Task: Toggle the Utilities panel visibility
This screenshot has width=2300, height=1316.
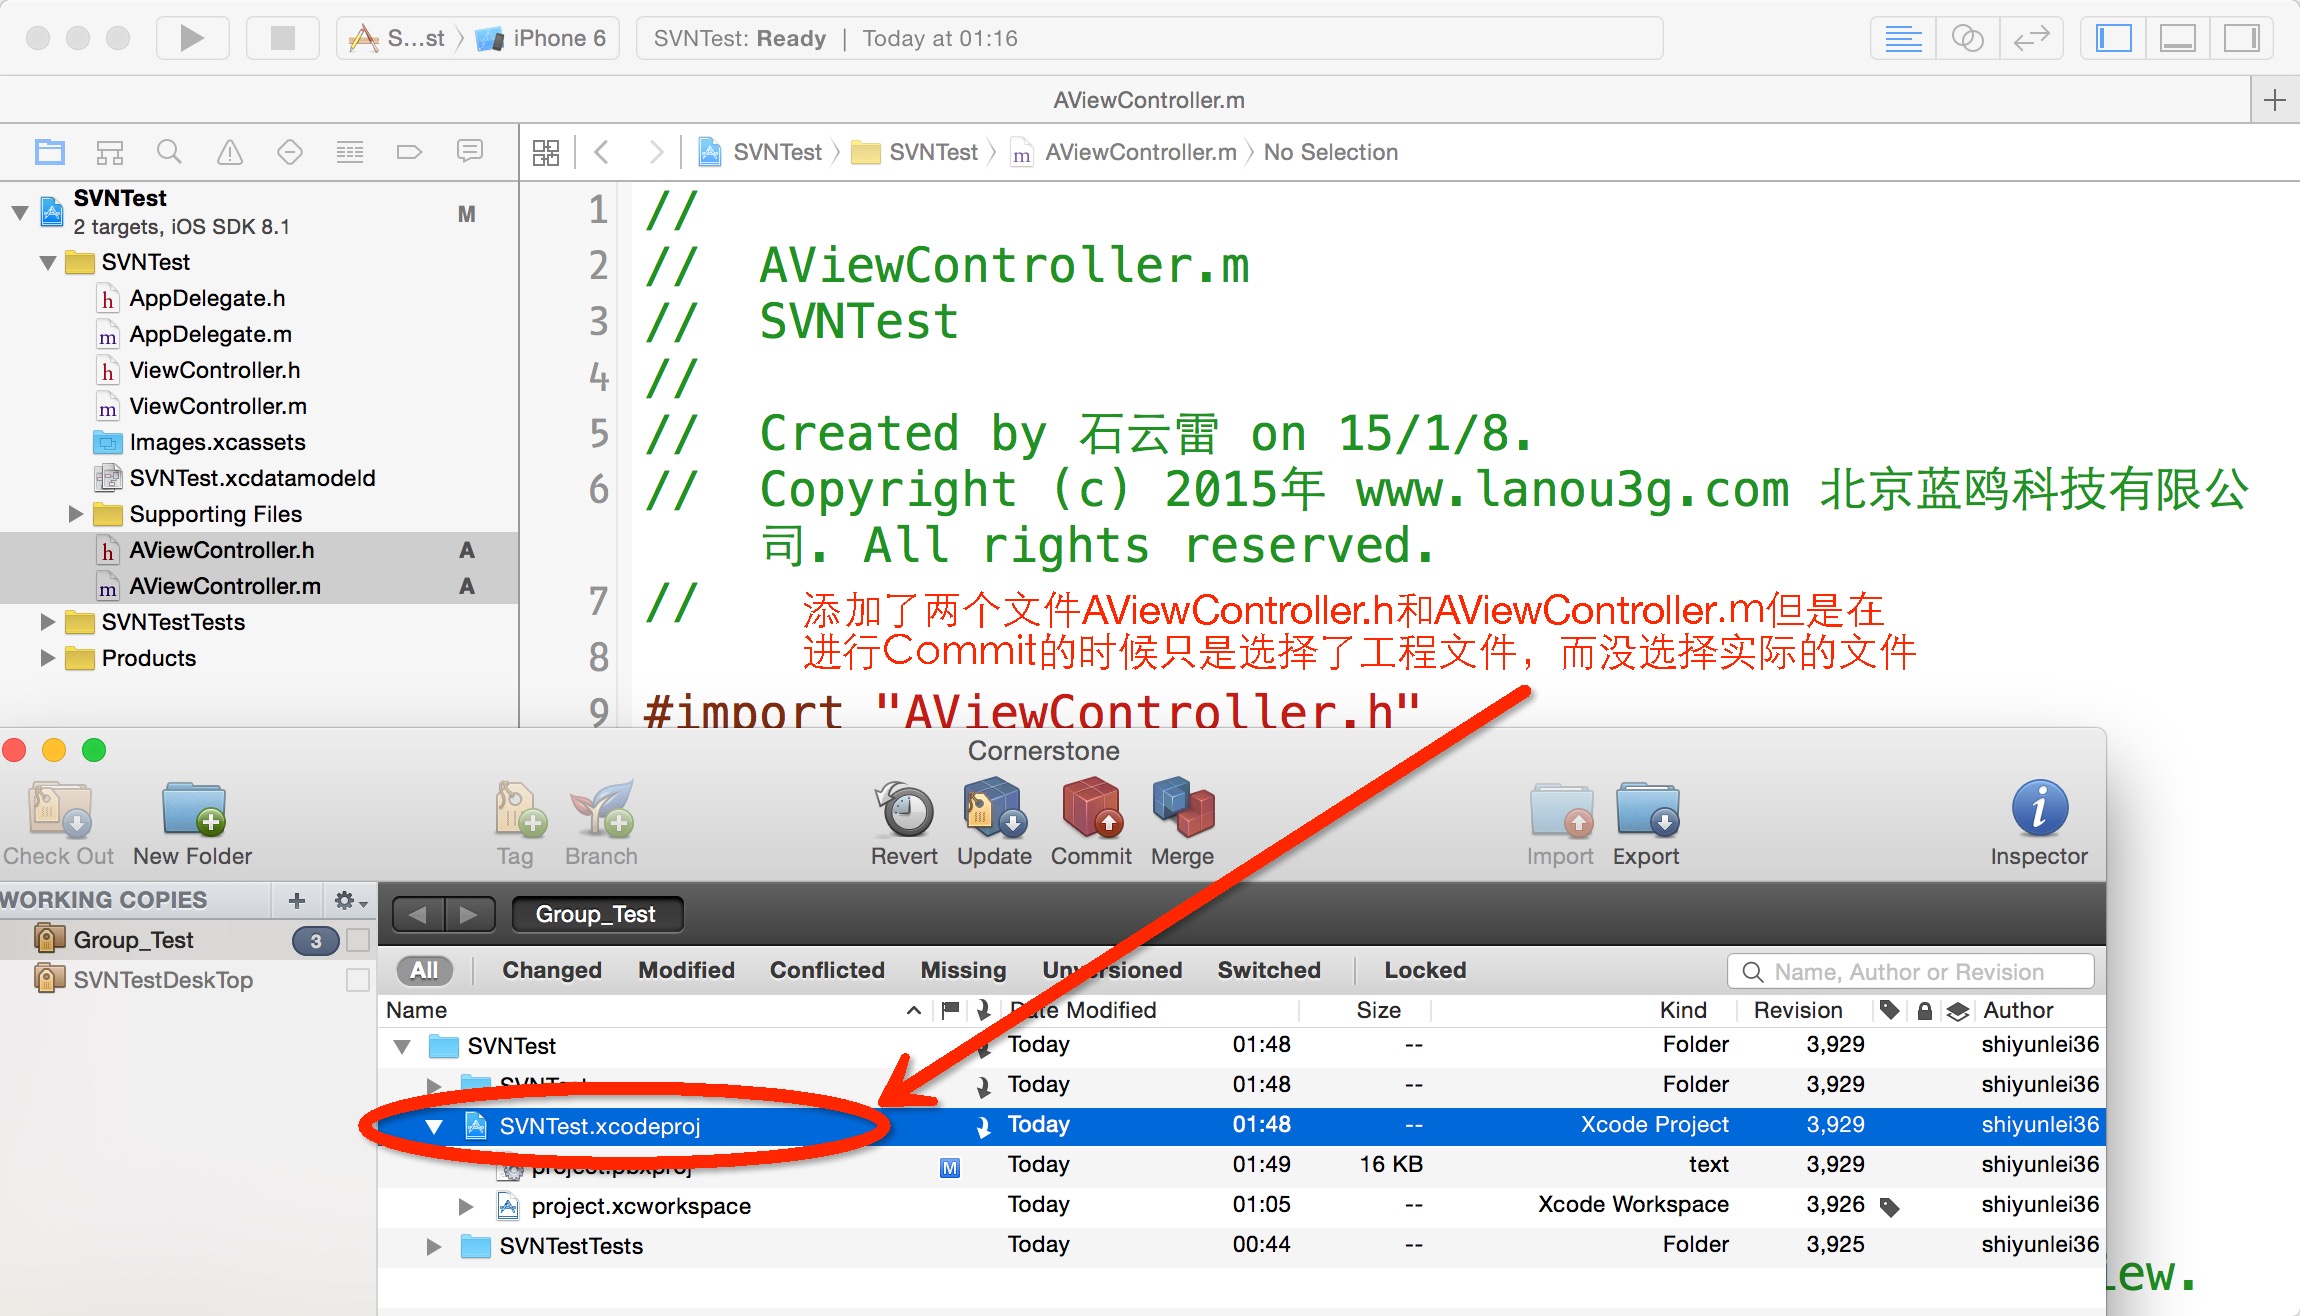Action: click(2241, 38)
